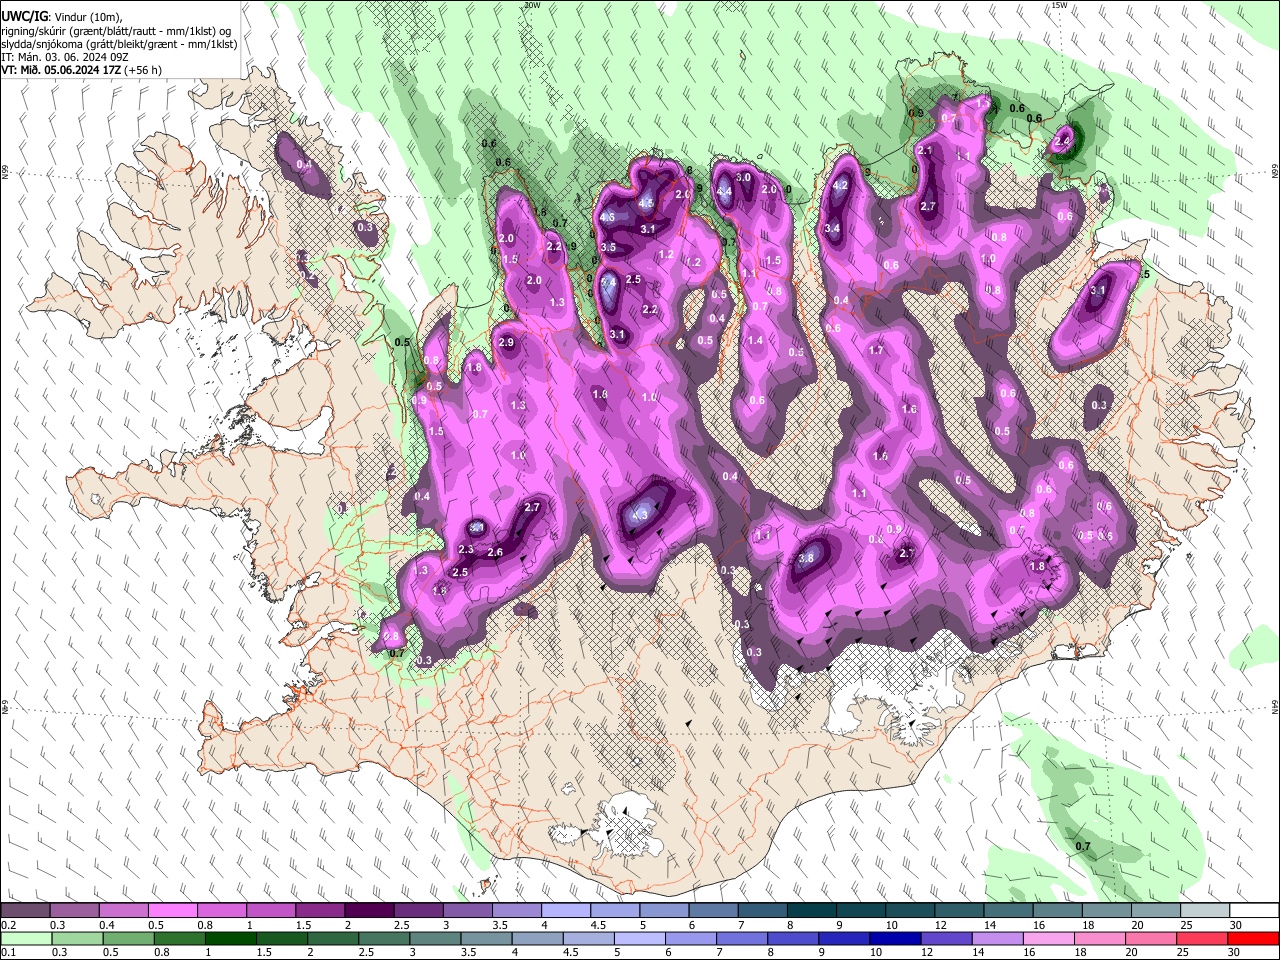Click the '4.3' precipitation value on the map
Viewport: 1280px width, 960px height.
[x=640, y=516]
